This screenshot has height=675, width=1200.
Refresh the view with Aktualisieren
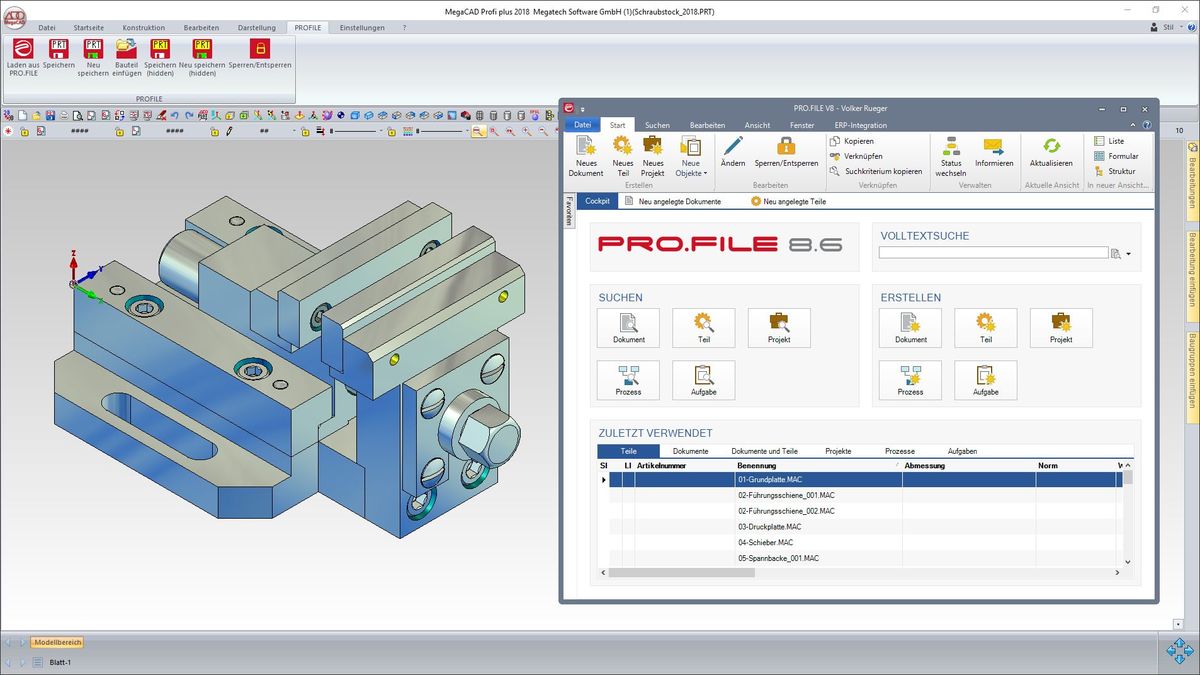[1051, 150]
